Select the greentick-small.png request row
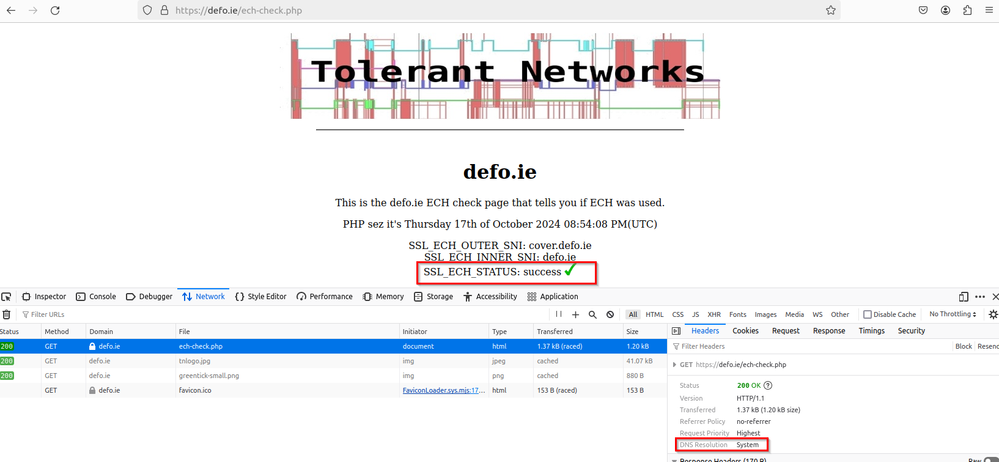999x462 pixels. click(x=333, y=376)
